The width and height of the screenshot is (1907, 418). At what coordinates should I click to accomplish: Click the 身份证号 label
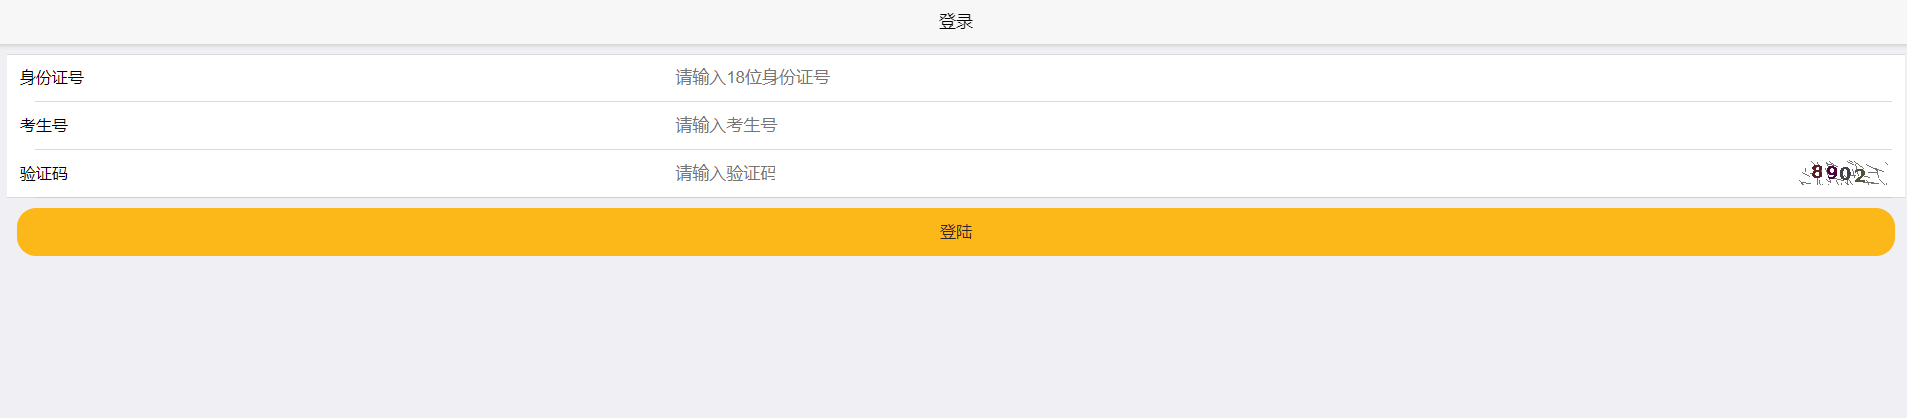pos(52,77)
